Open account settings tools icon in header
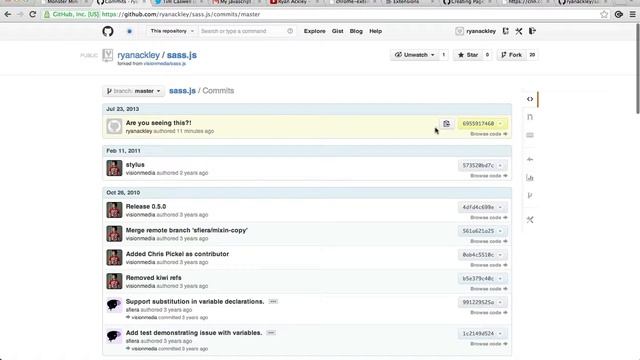 [x=519, y=31]
